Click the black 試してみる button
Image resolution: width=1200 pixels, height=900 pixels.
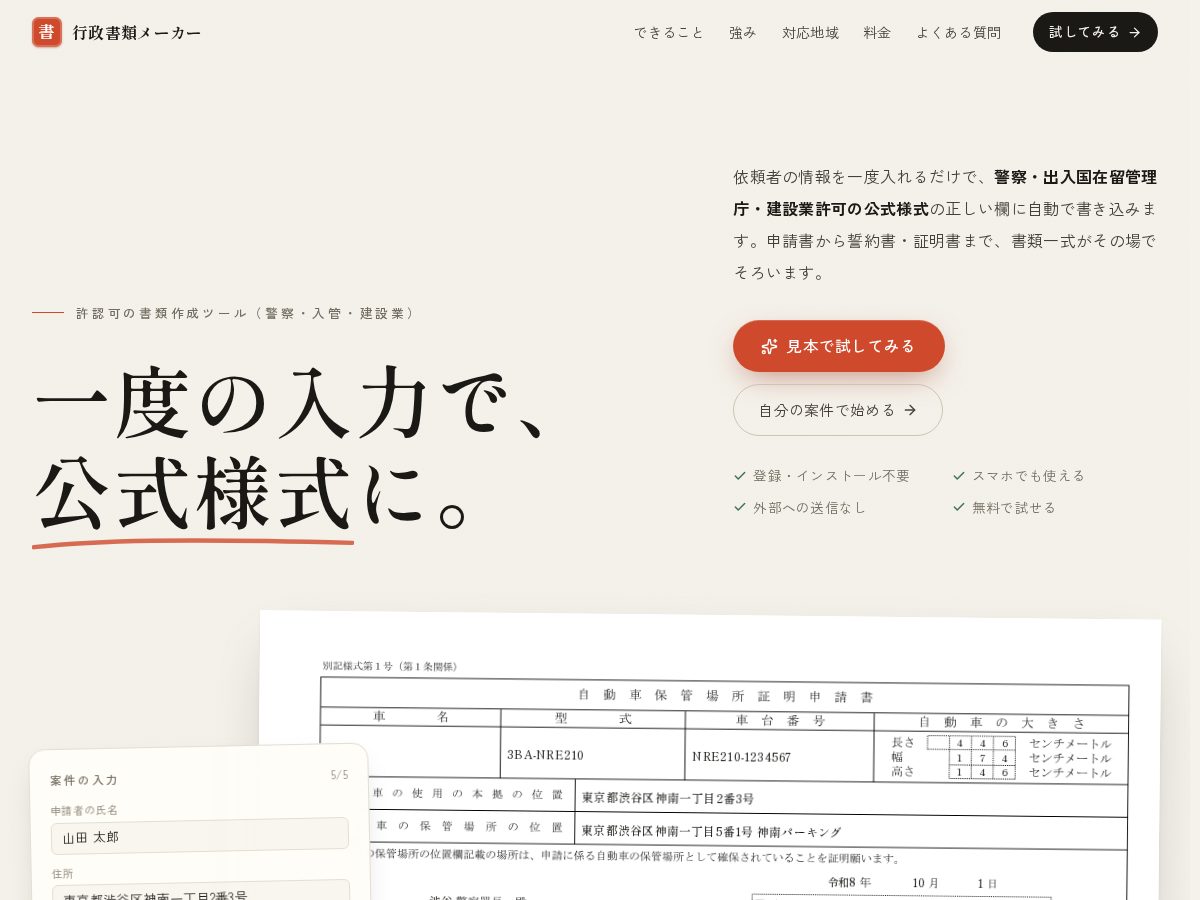point(1095,32)
